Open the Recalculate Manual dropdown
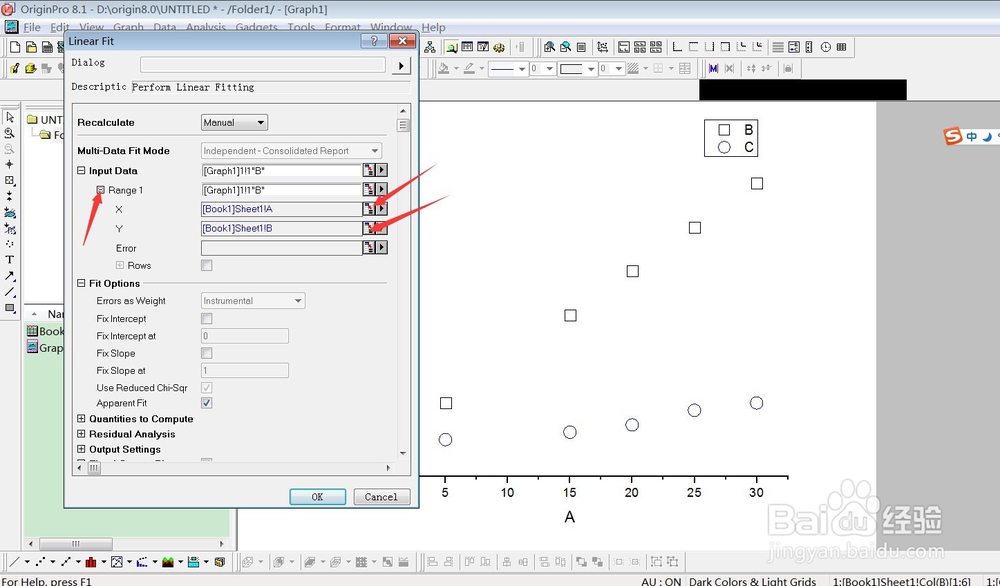This screenshot has width=1000, height=586. pyautogui.click(x=234, y=122)
